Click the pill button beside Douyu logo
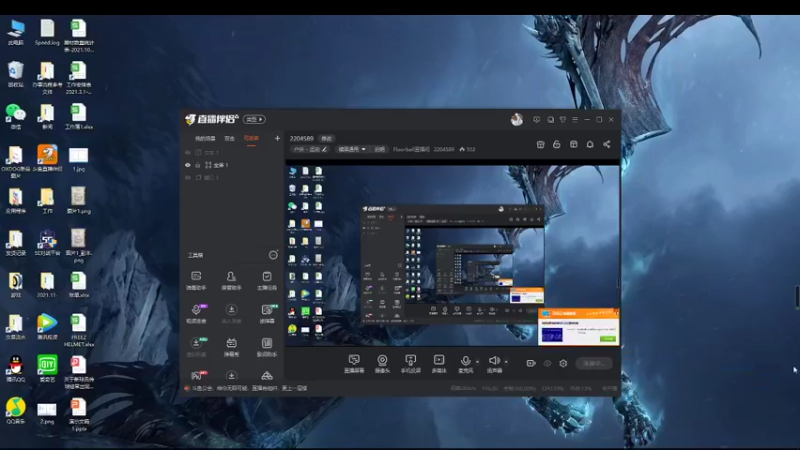The width and height of the screenshot is (800, 450). (254, 119)
